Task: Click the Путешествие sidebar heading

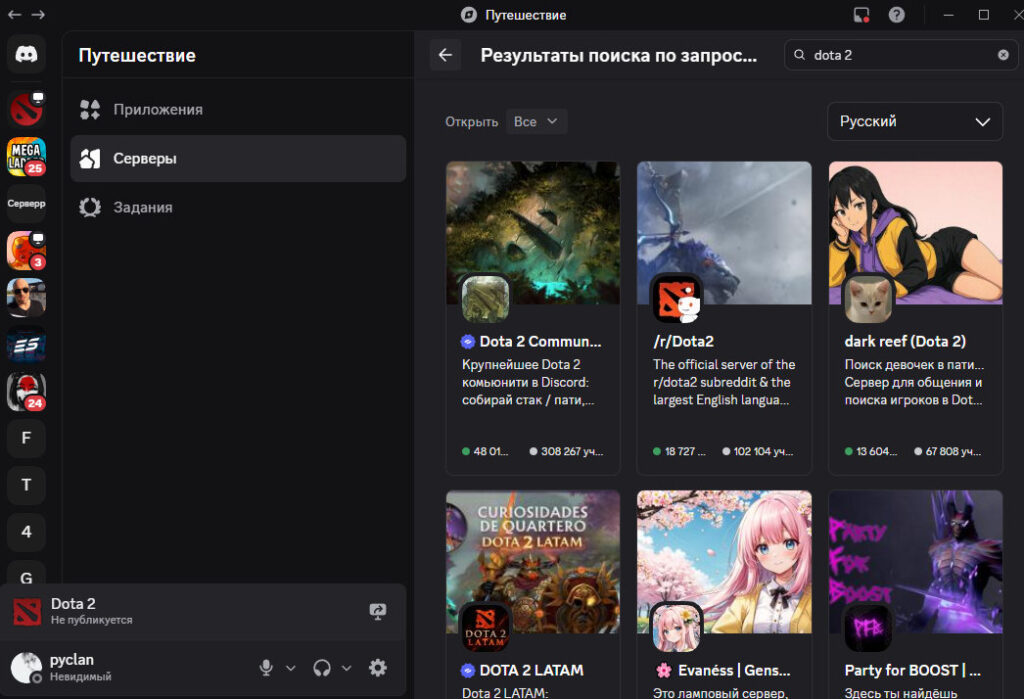Action: pyautogui.click(x=137, y=56)
